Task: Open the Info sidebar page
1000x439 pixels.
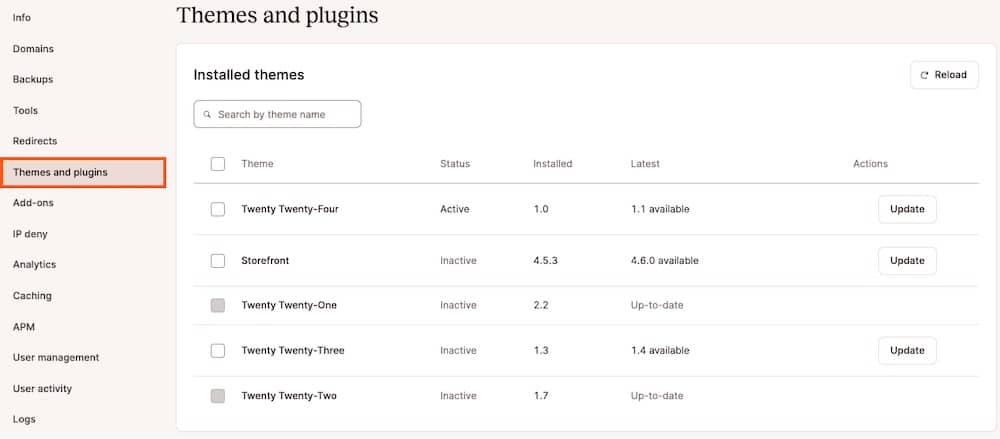Action: pos(22,18)
